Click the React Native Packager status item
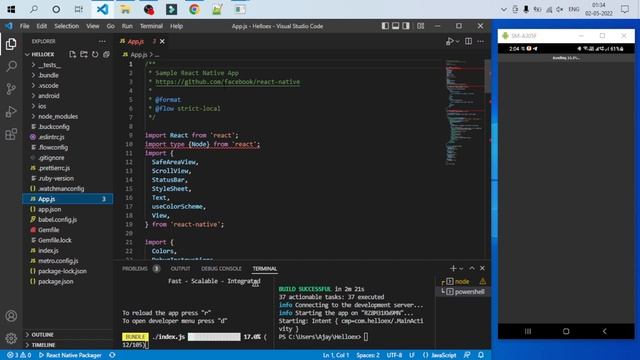 tap(70, 355)
